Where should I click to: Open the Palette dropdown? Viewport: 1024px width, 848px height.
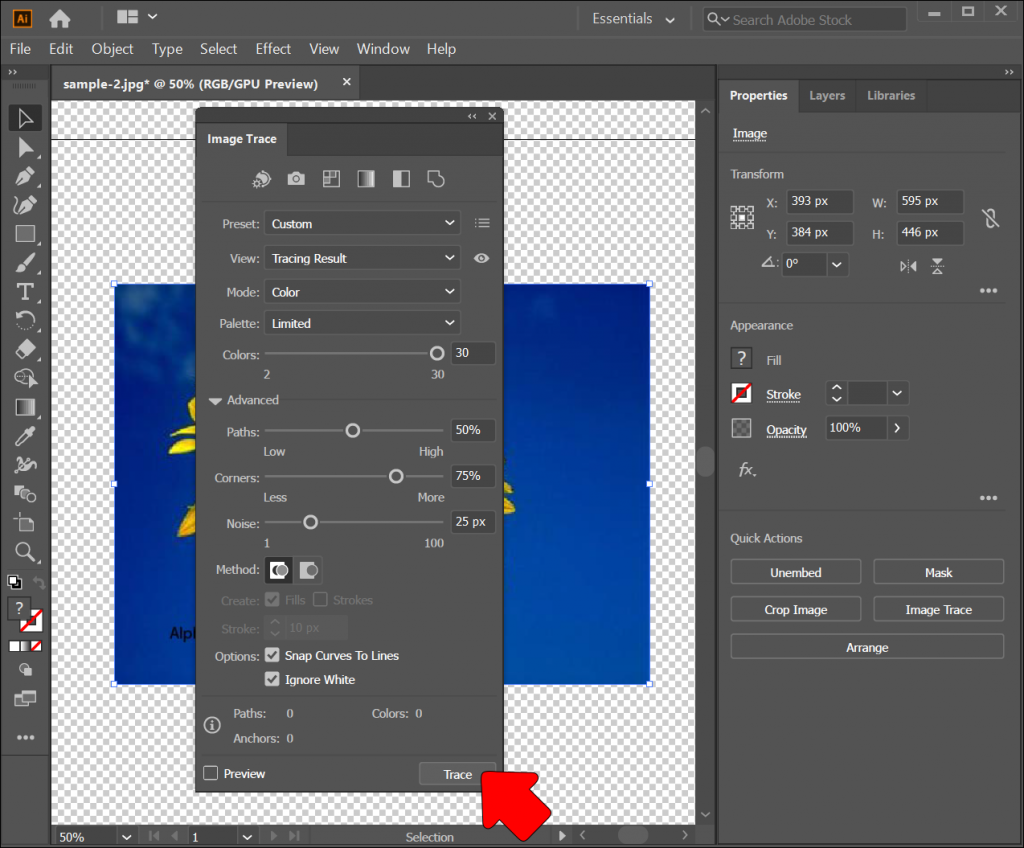pyautogui.click(x=362, y=322)
